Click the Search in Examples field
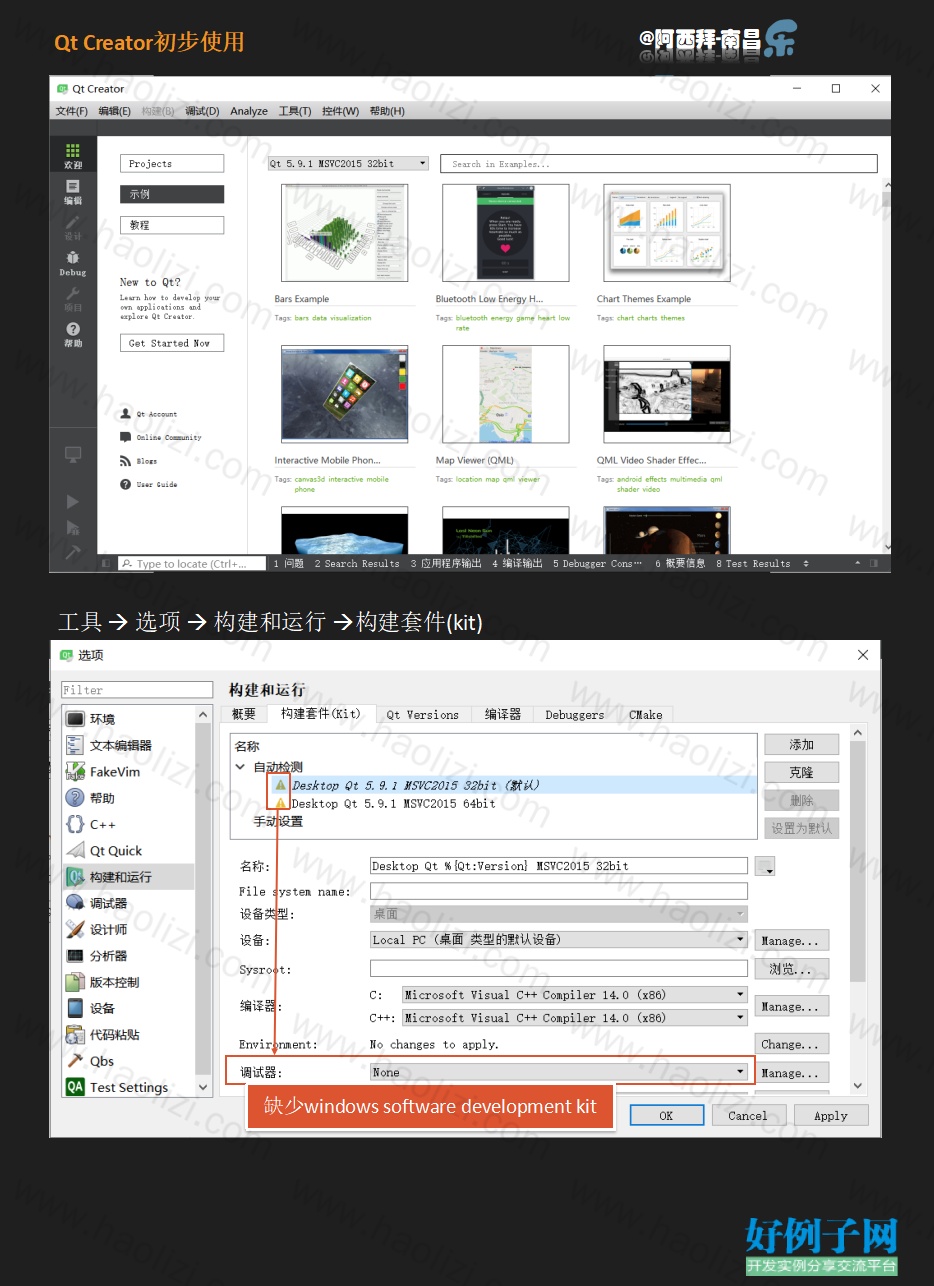Screen dimensions: 934x1286 pyautogui.click(x=659, y=164)
